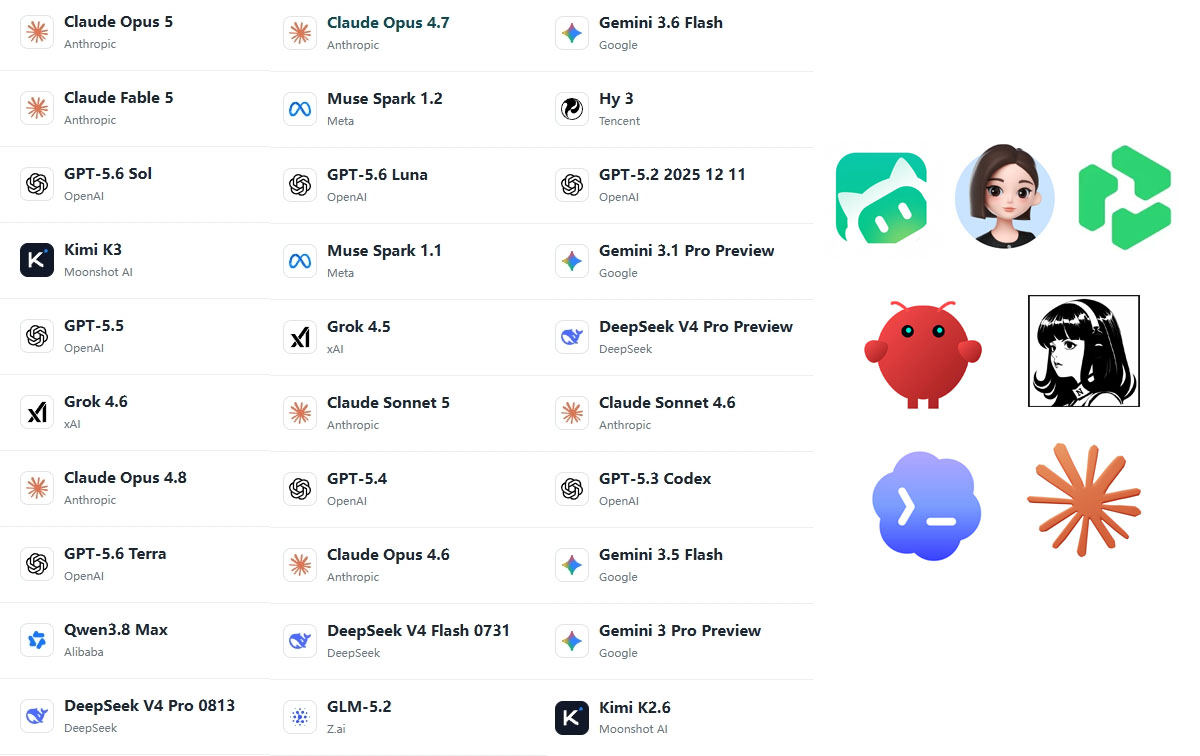1200x756 pixels.
Task: Click the OpenAI logo next to GPT-5.6 Sol
Action: [x=37, y=183]
